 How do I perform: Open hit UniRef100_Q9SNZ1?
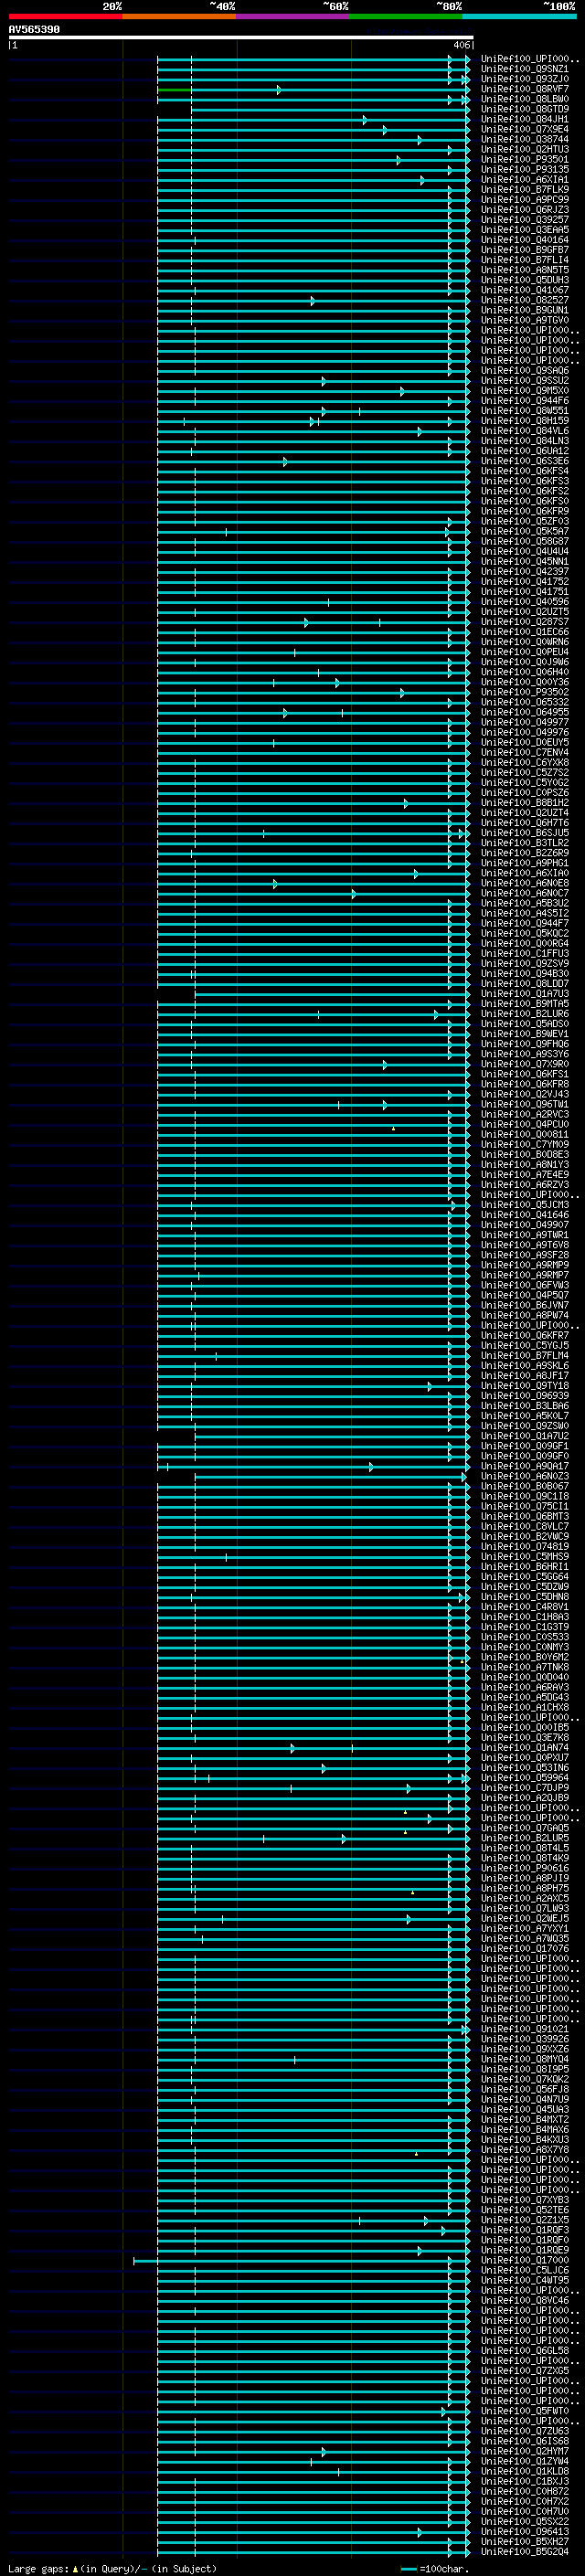[525, 69]
